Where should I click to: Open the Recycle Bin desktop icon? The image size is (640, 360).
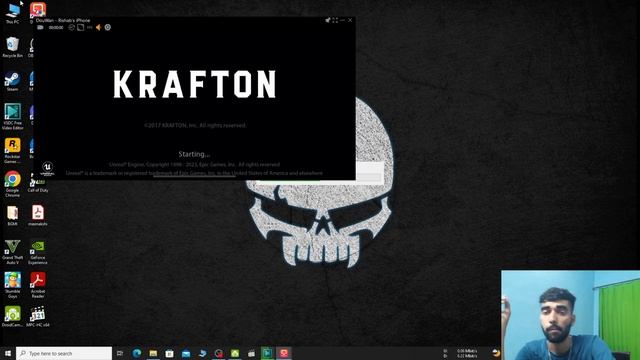coord(13,47)
